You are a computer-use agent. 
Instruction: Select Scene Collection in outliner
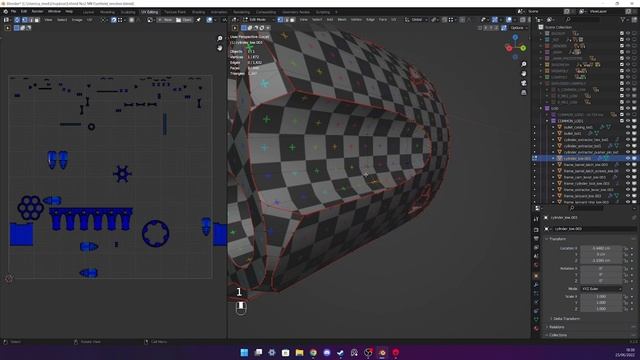click(x=558, y=27)
